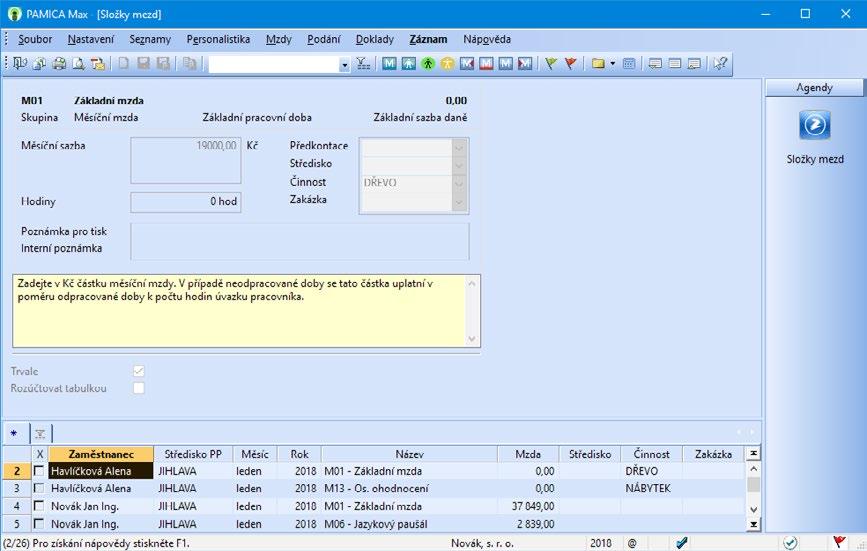Click the filter funnel icon after the combo box

pos(363,64)
